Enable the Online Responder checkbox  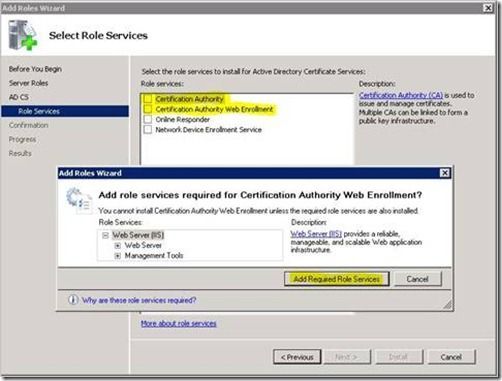(148, 119)
